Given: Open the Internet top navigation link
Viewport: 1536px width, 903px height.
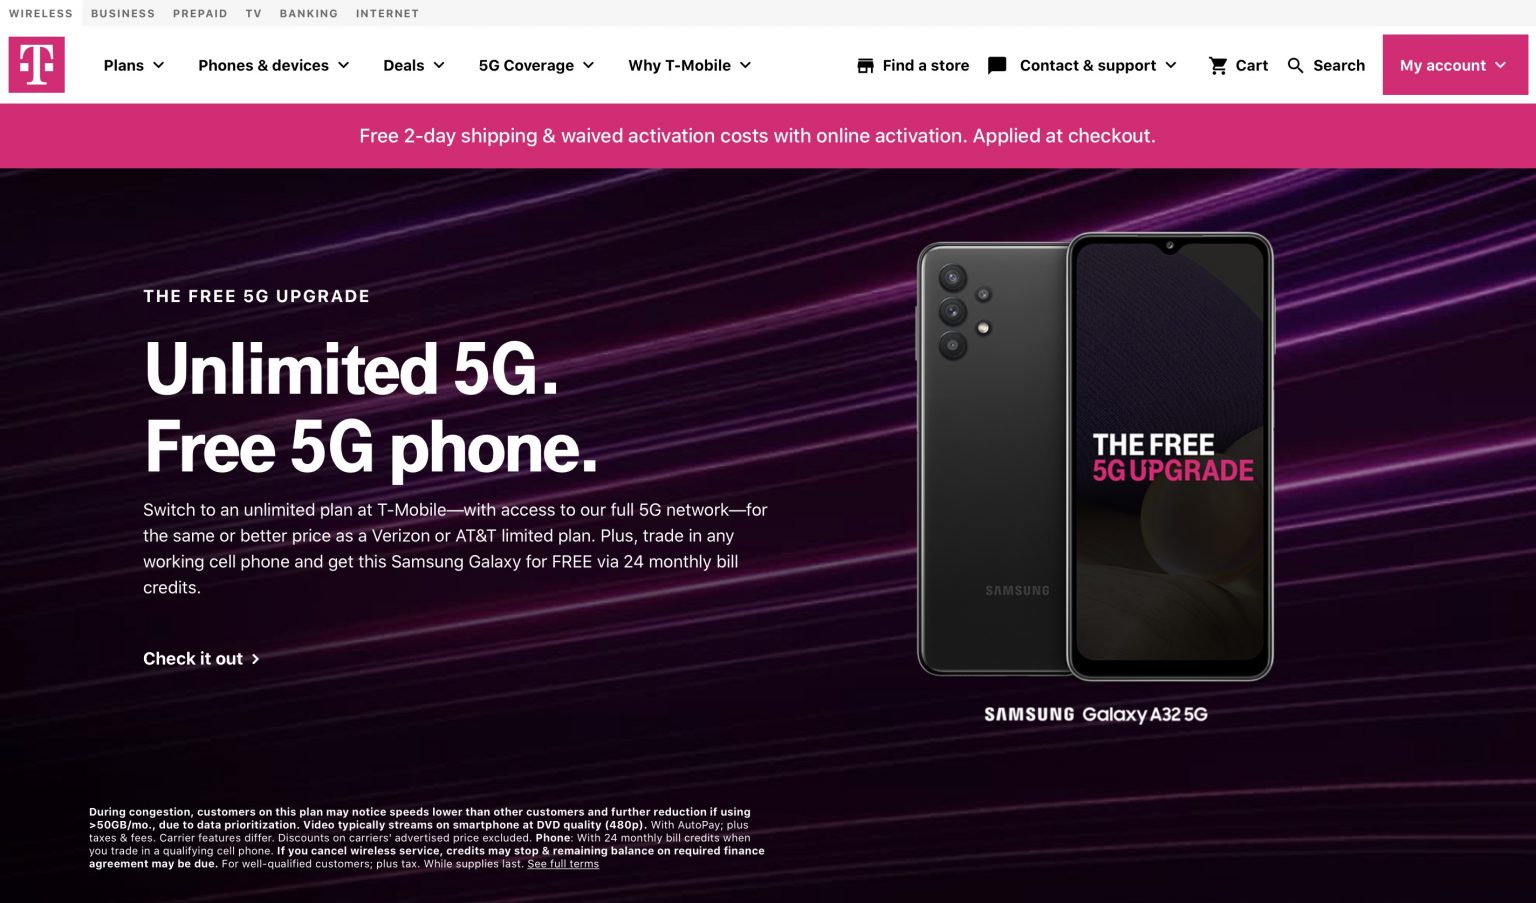Looking at the screenshot, I should point(387,13).
